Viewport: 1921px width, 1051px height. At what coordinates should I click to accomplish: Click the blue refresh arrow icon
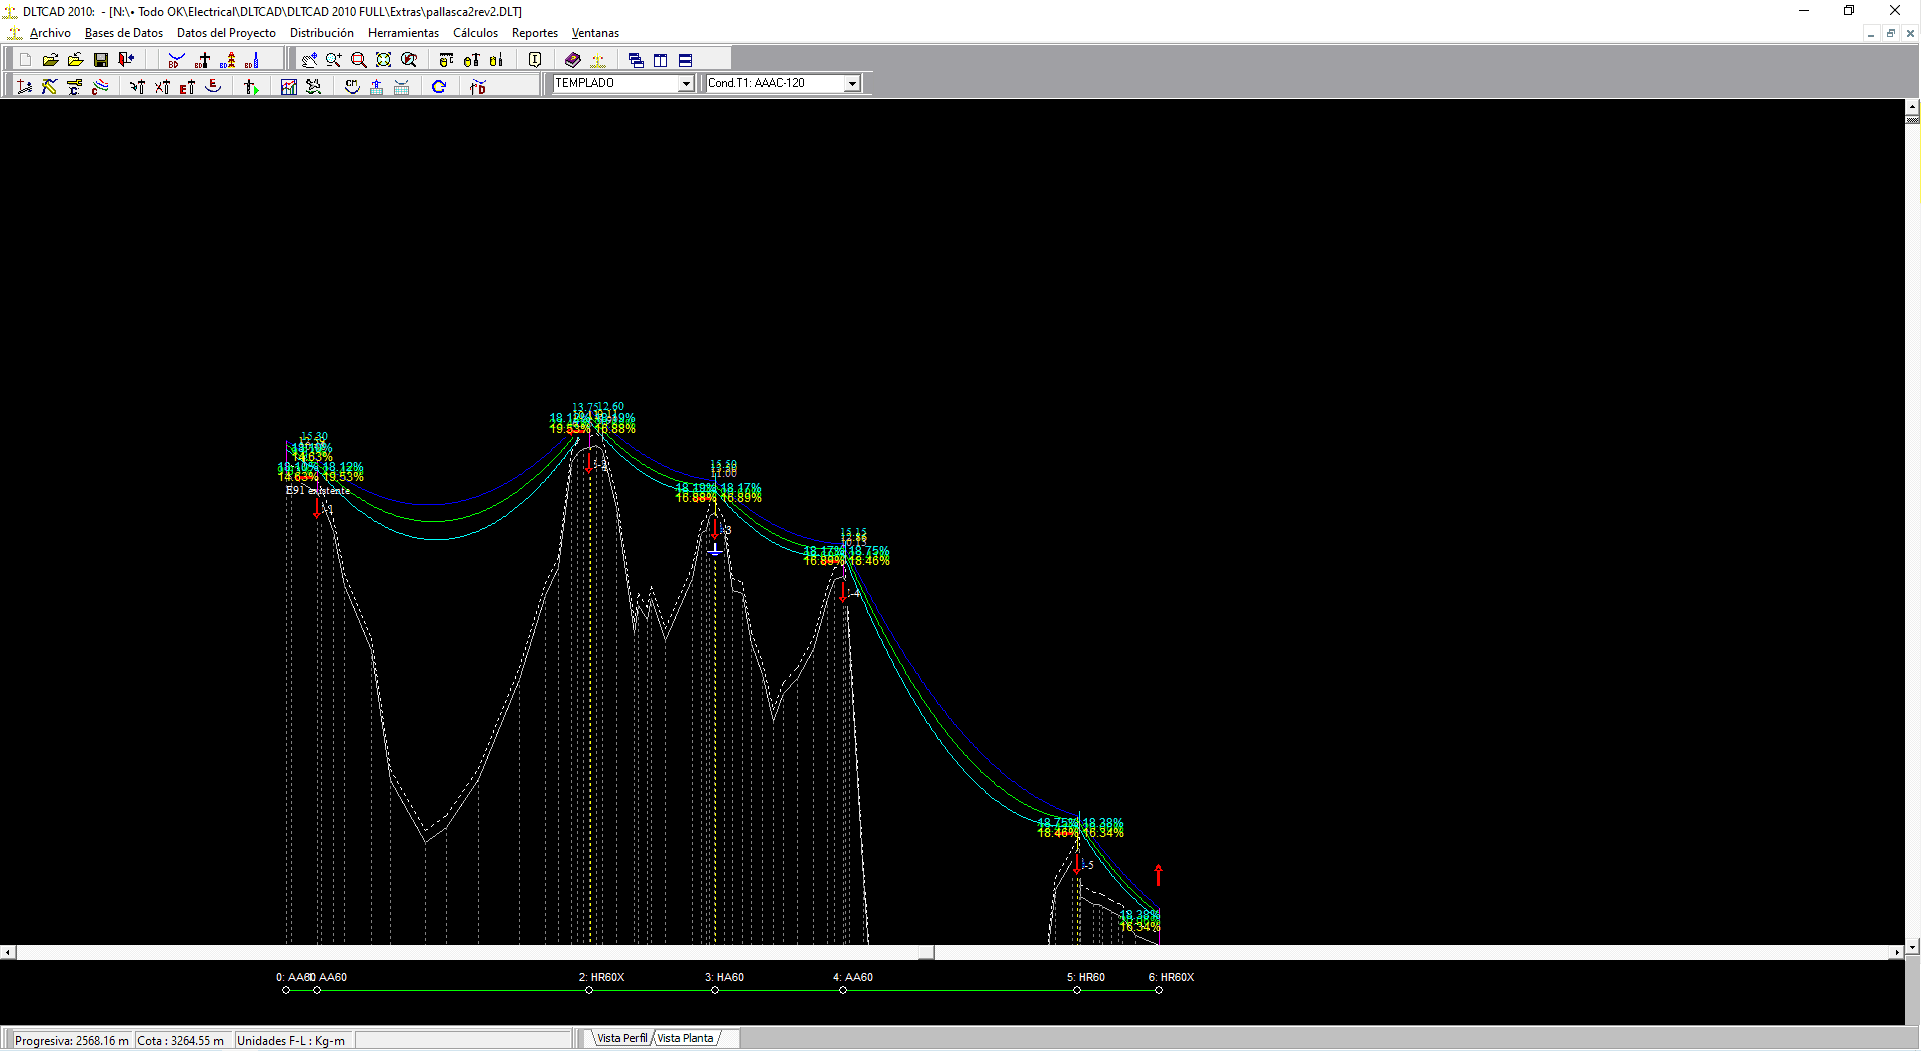tap(439, 87)
